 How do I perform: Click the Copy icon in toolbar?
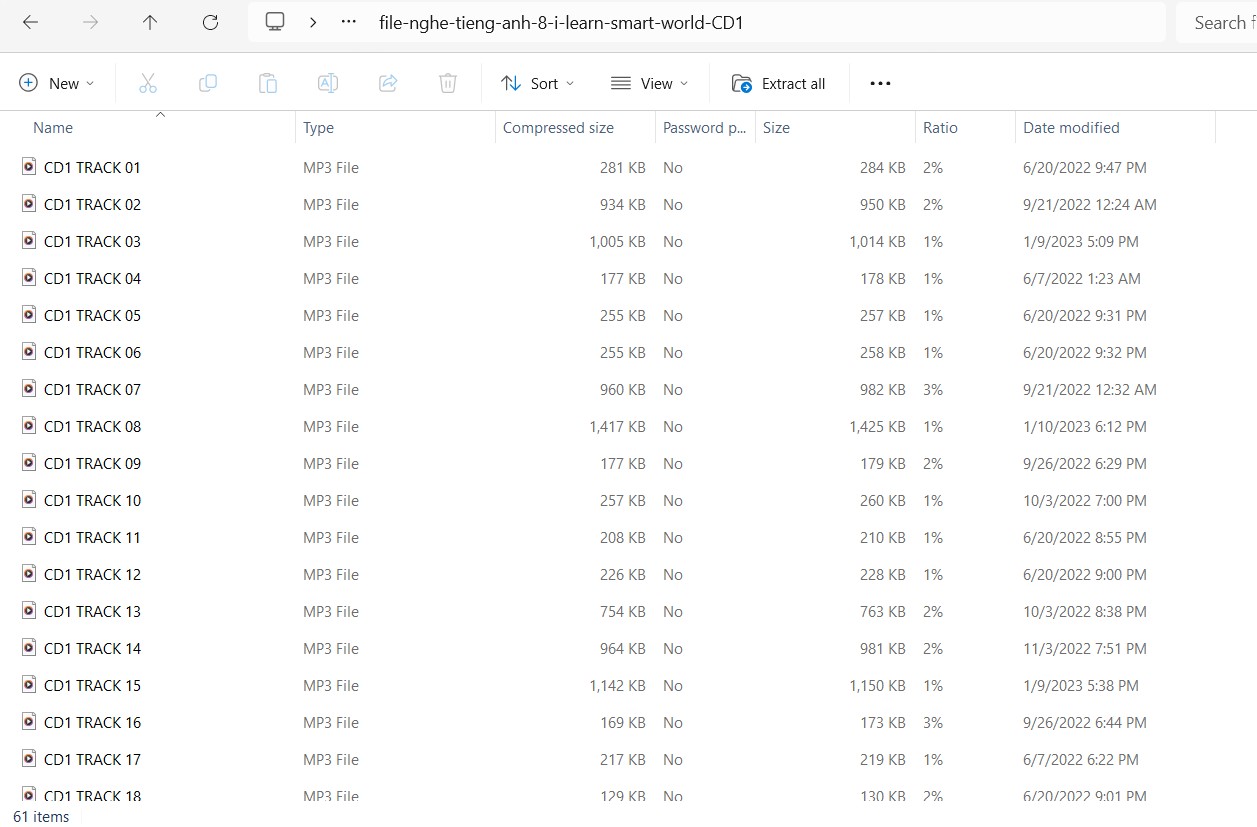[x=208, y=84]
